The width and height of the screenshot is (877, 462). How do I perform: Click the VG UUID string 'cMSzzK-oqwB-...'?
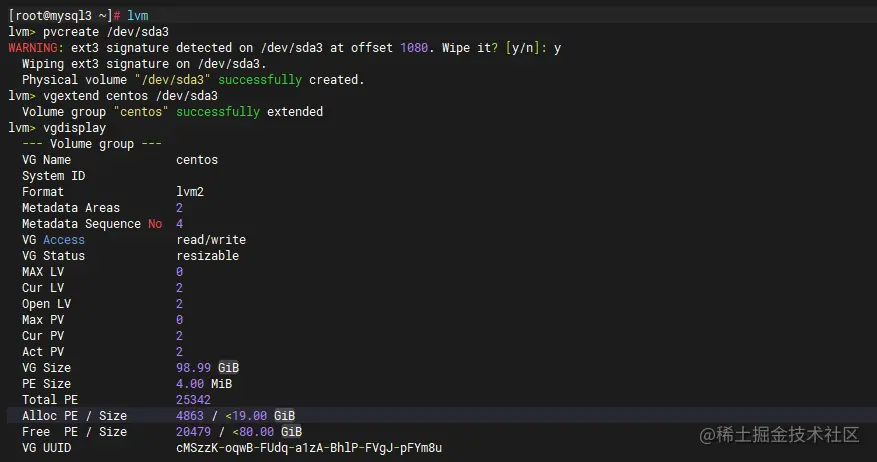309,447
